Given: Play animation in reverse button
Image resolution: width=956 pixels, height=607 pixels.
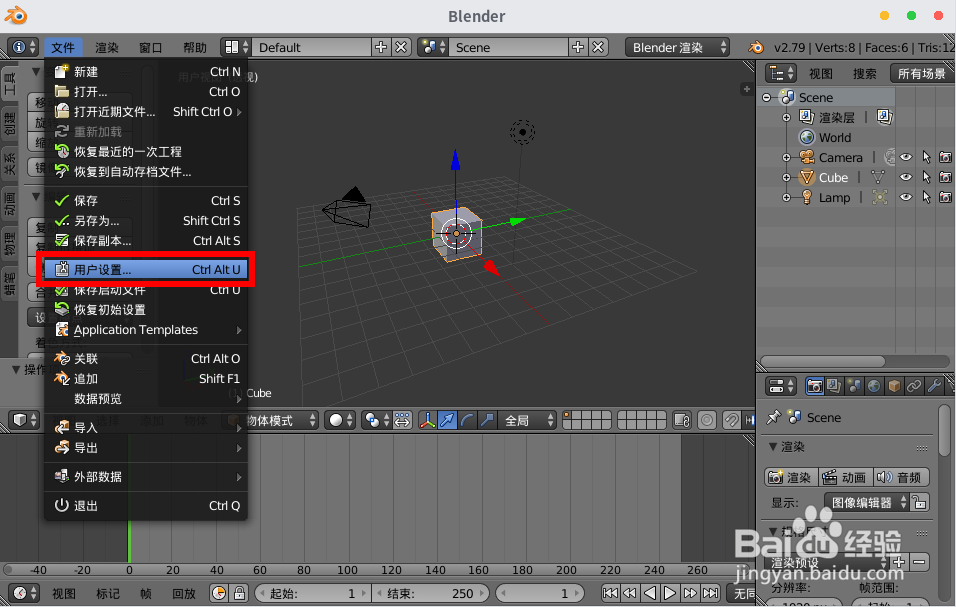Looking at the screenshot, I should pyautogui.click(x=650, y=593).
